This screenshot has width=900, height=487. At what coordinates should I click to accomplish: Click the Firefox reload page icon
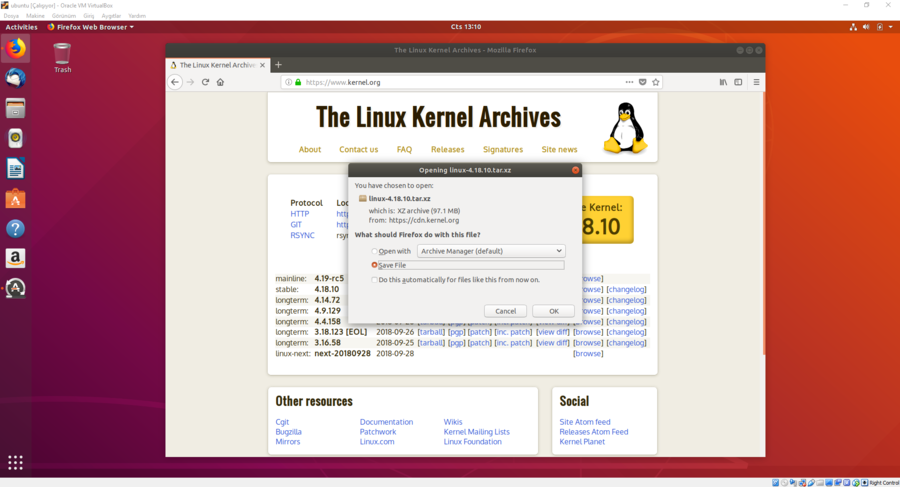click(x=205, y=82)
